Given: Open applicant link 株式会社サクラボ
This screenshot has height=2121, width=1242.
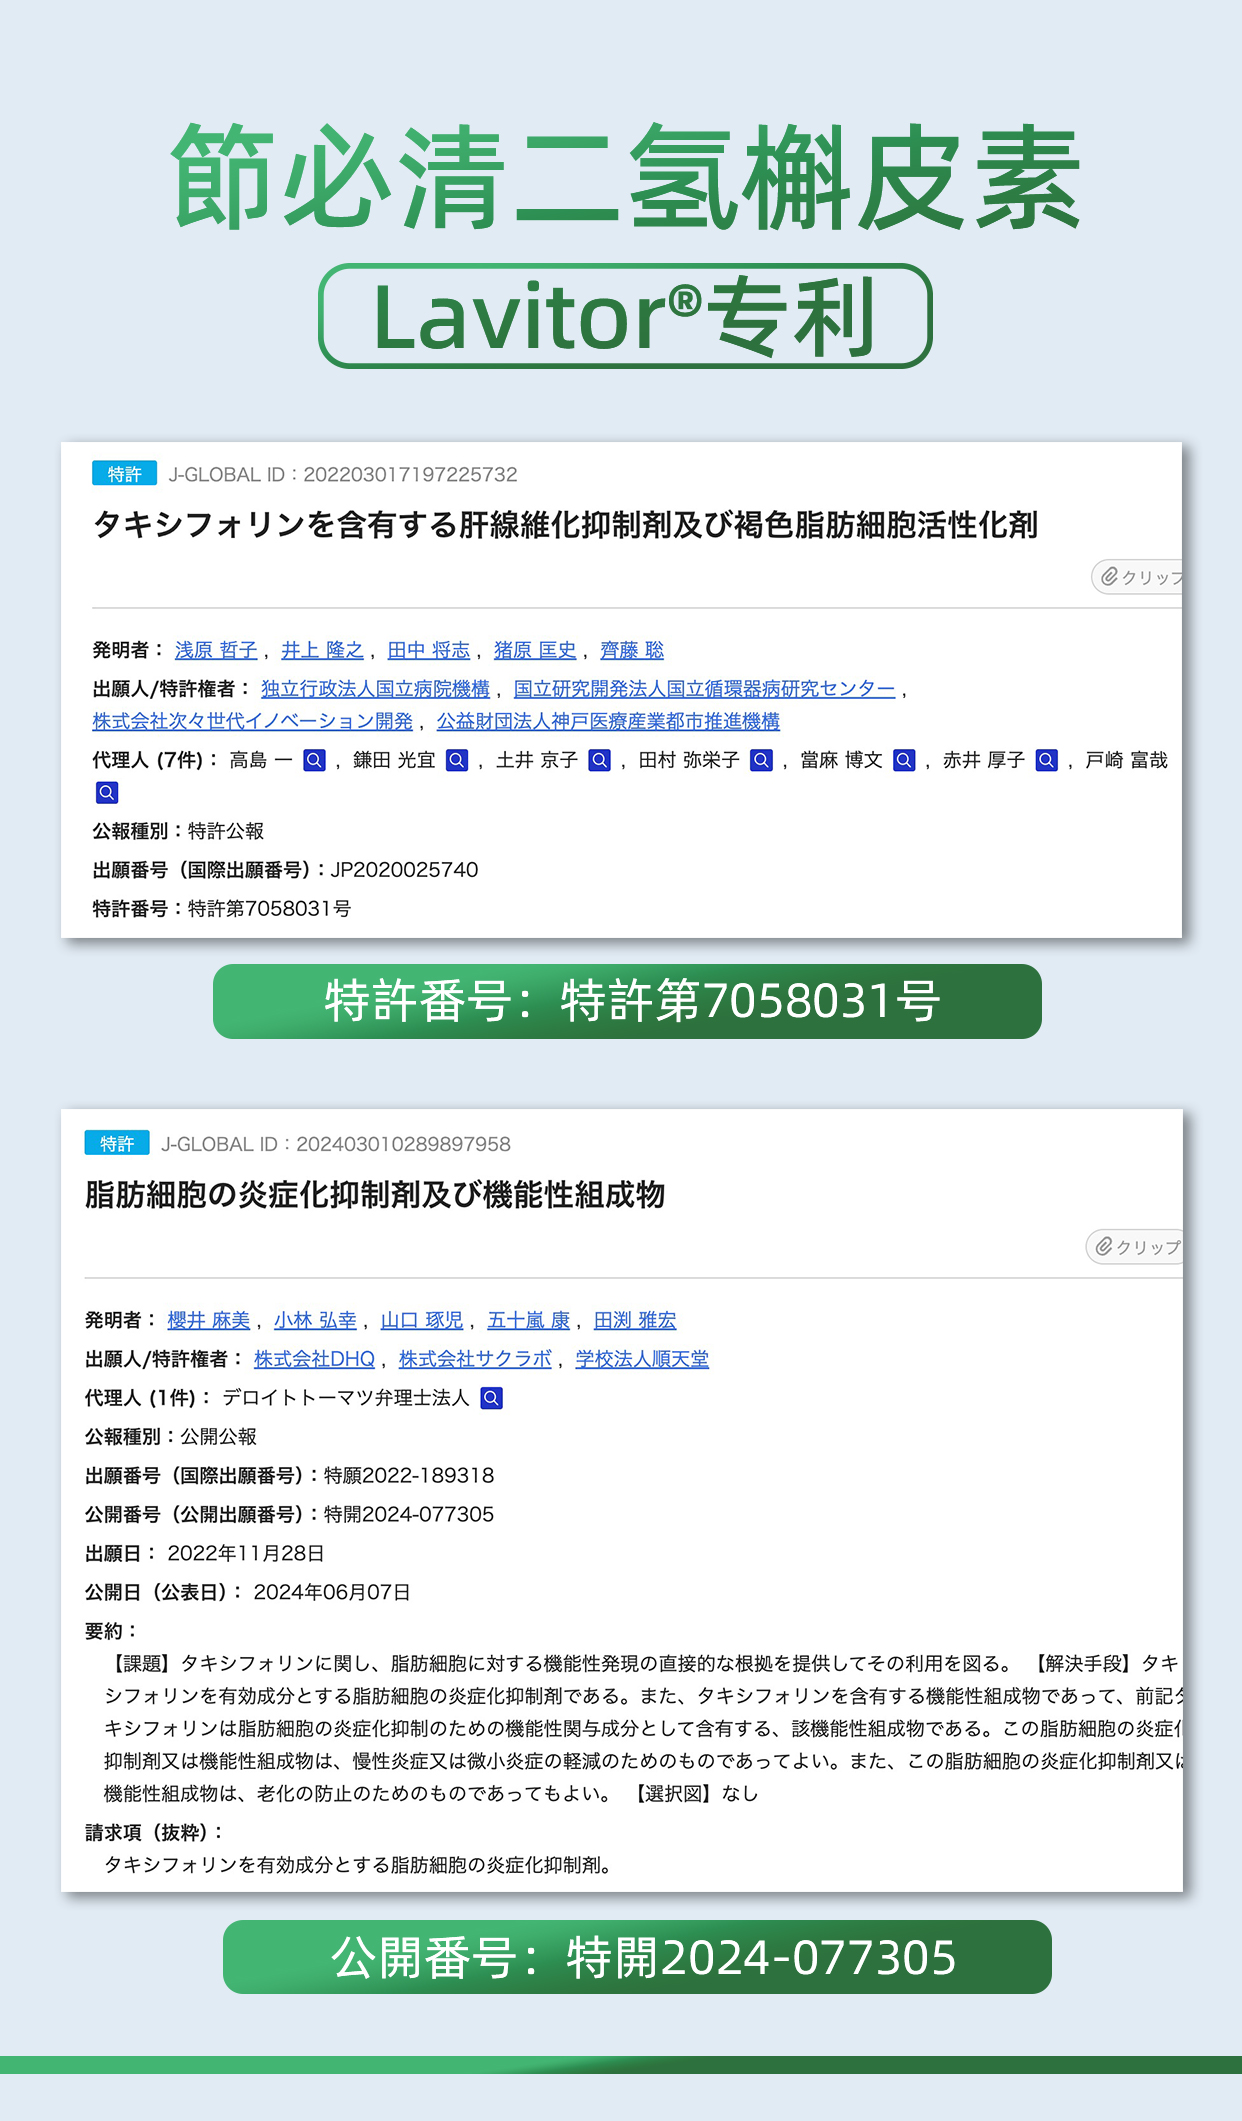Looking at the screenshot, I should tap(475, 1359).
